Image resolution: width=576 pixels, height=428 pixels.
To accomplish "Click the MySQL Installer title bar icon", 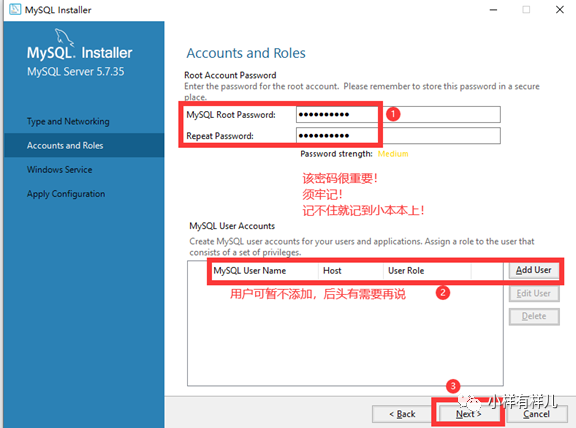I will 15,10.
